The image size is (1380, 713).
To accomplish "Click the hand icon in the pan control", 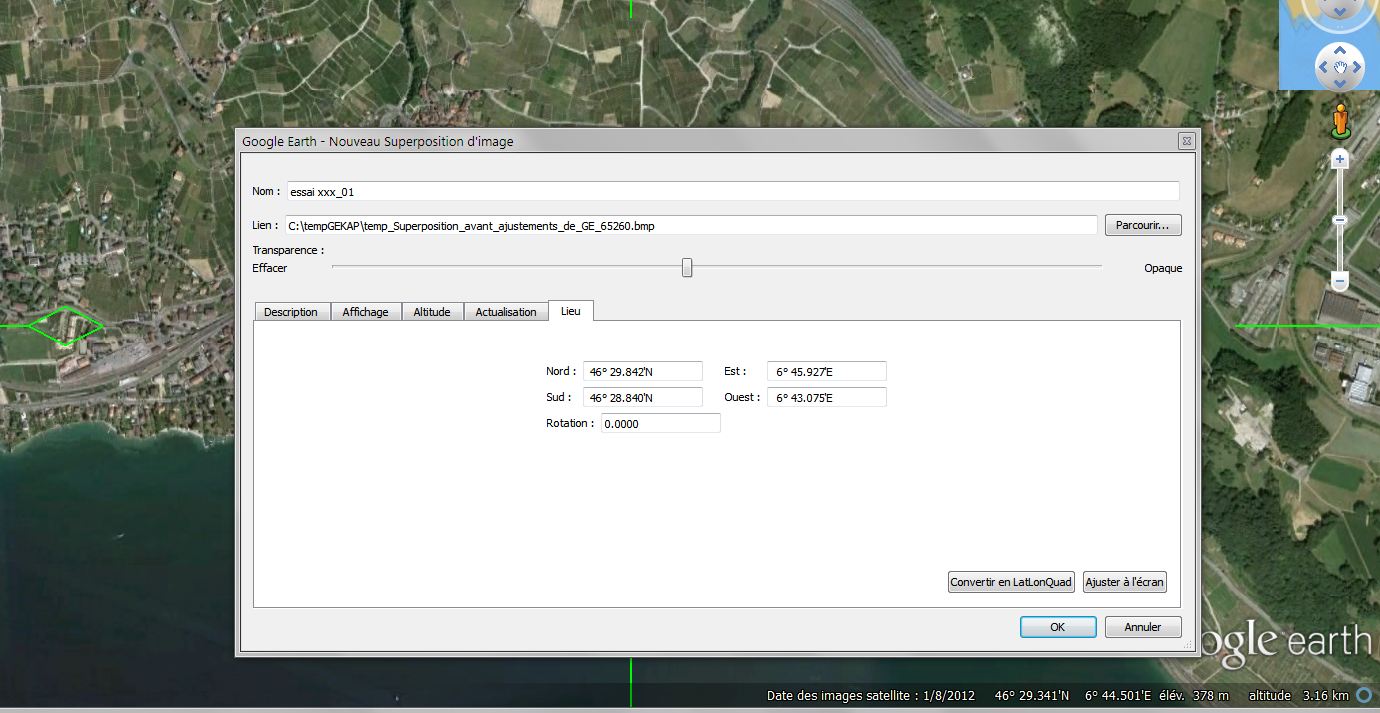I will tap(1340, 67).
